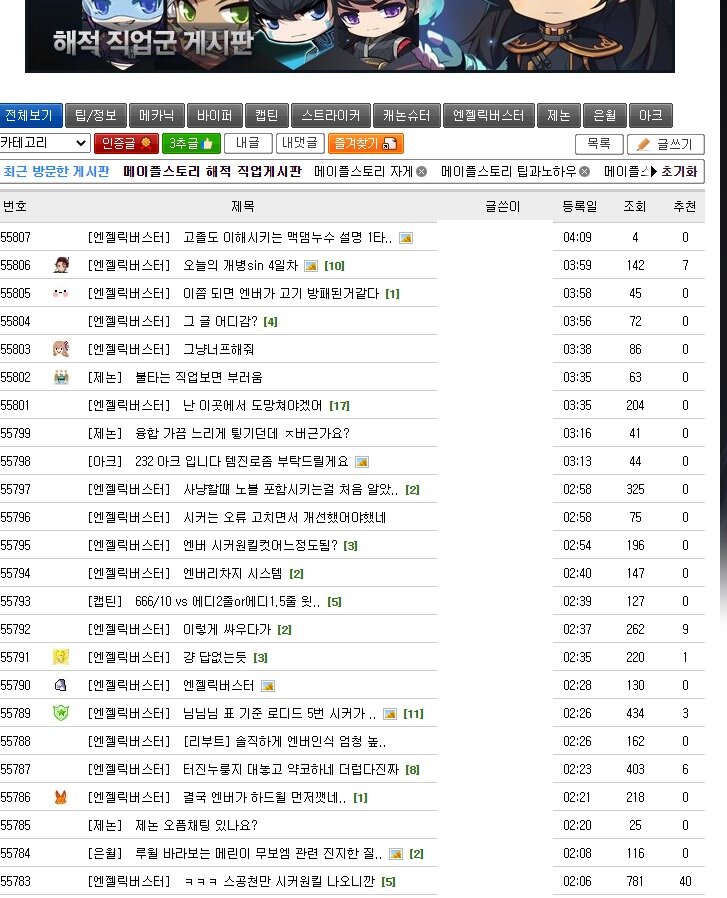This screenshot has height=898, width=727.
Task: Click fox avatar icon on post 55786
Action: [x=61, y=797]
